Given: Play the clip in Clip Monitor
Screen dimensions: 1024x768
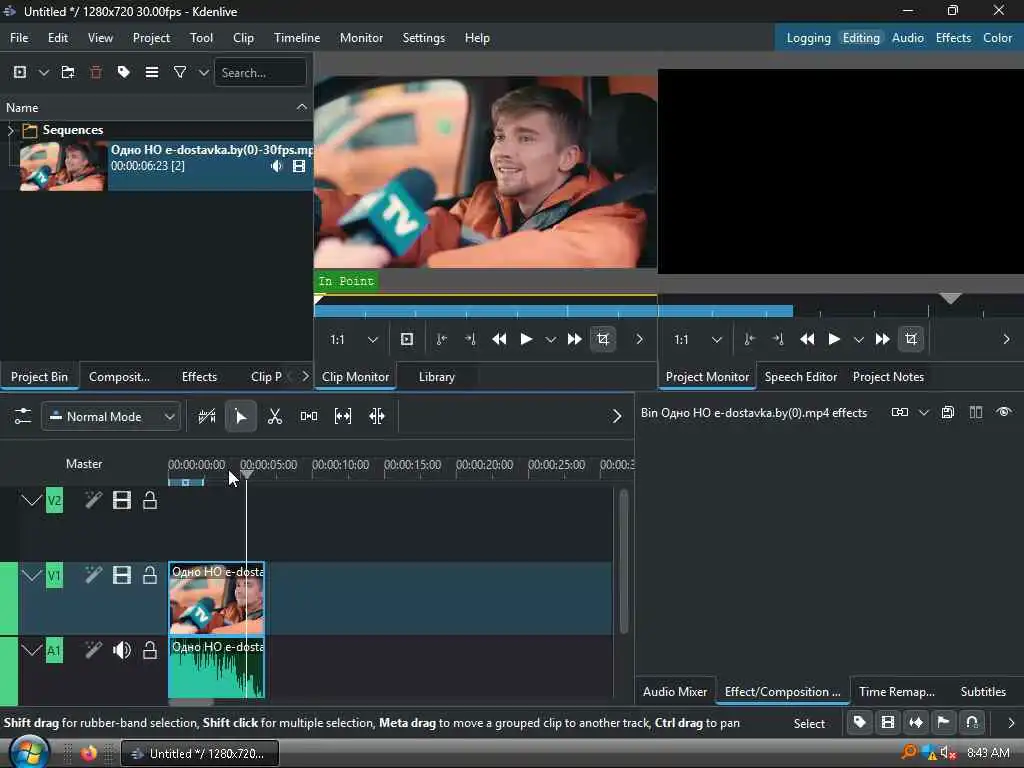Looking at the screenshot, I should click(x=526, y=340).
